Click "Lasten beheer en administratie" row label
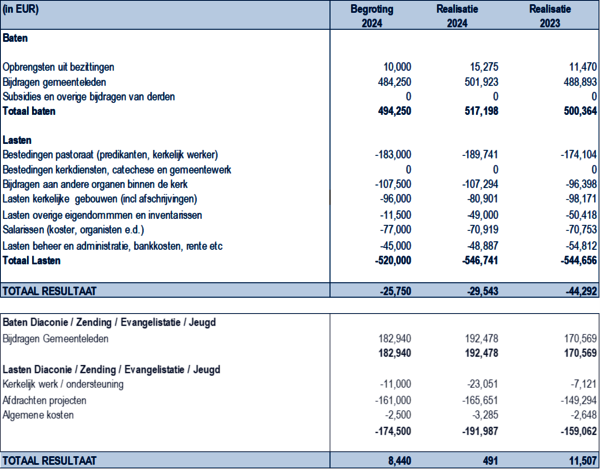The height and width of the screenshot is (469, 600). (x=113, y=246)
